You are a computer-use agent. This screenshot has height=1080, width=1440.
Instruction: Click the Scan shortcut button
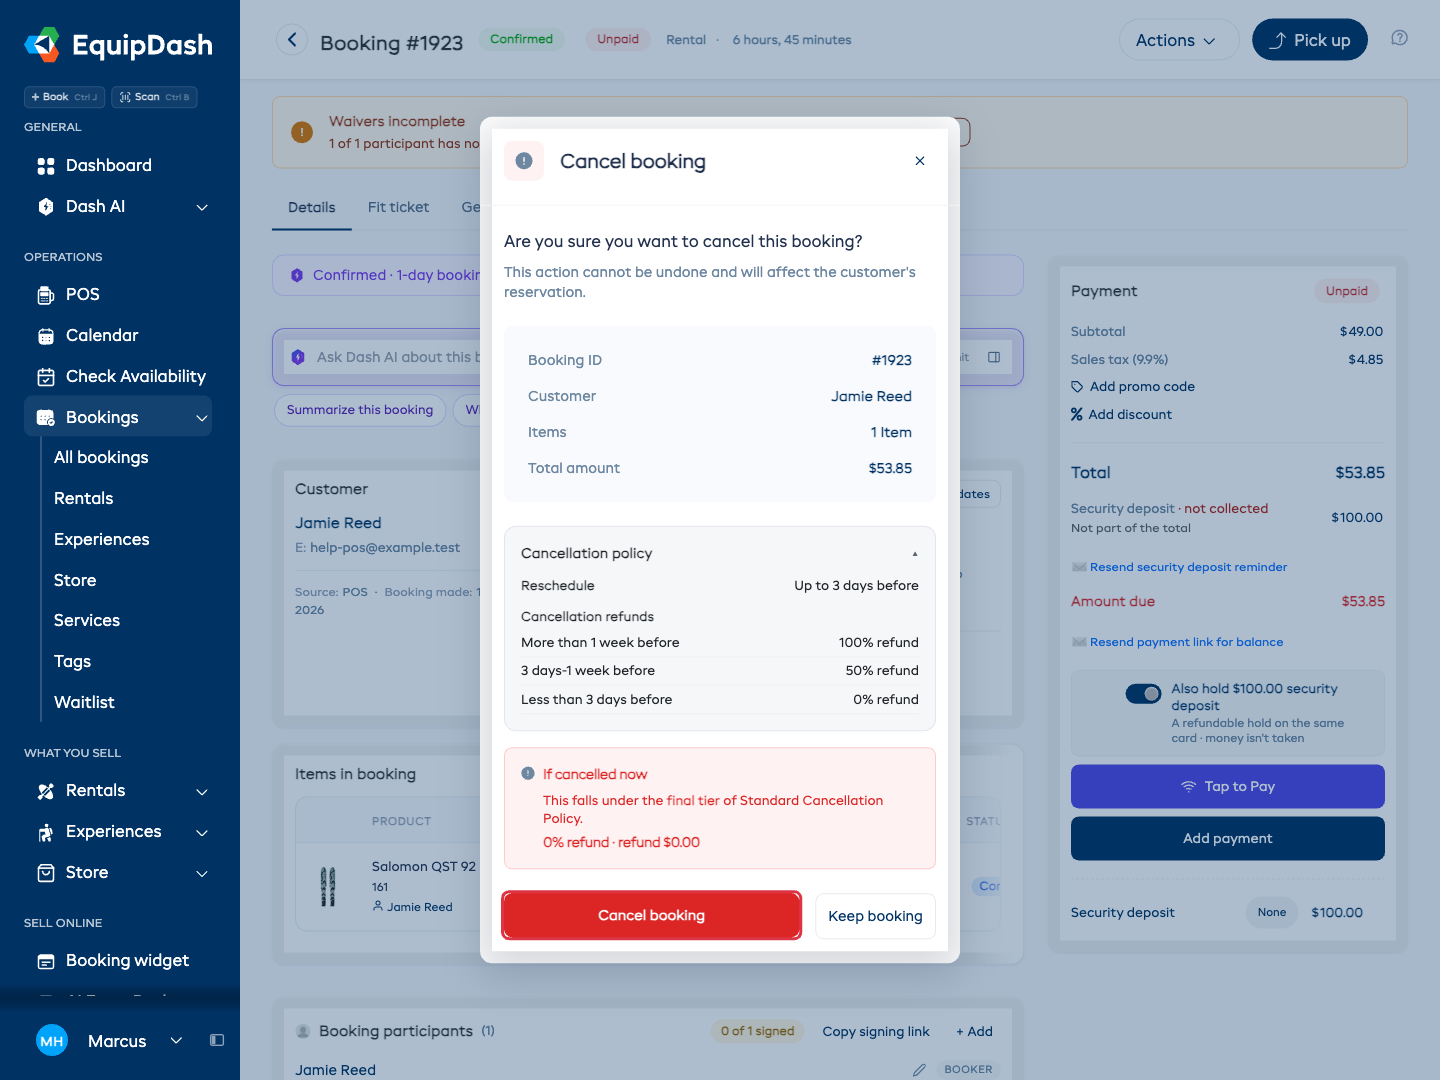click(154, 97)
